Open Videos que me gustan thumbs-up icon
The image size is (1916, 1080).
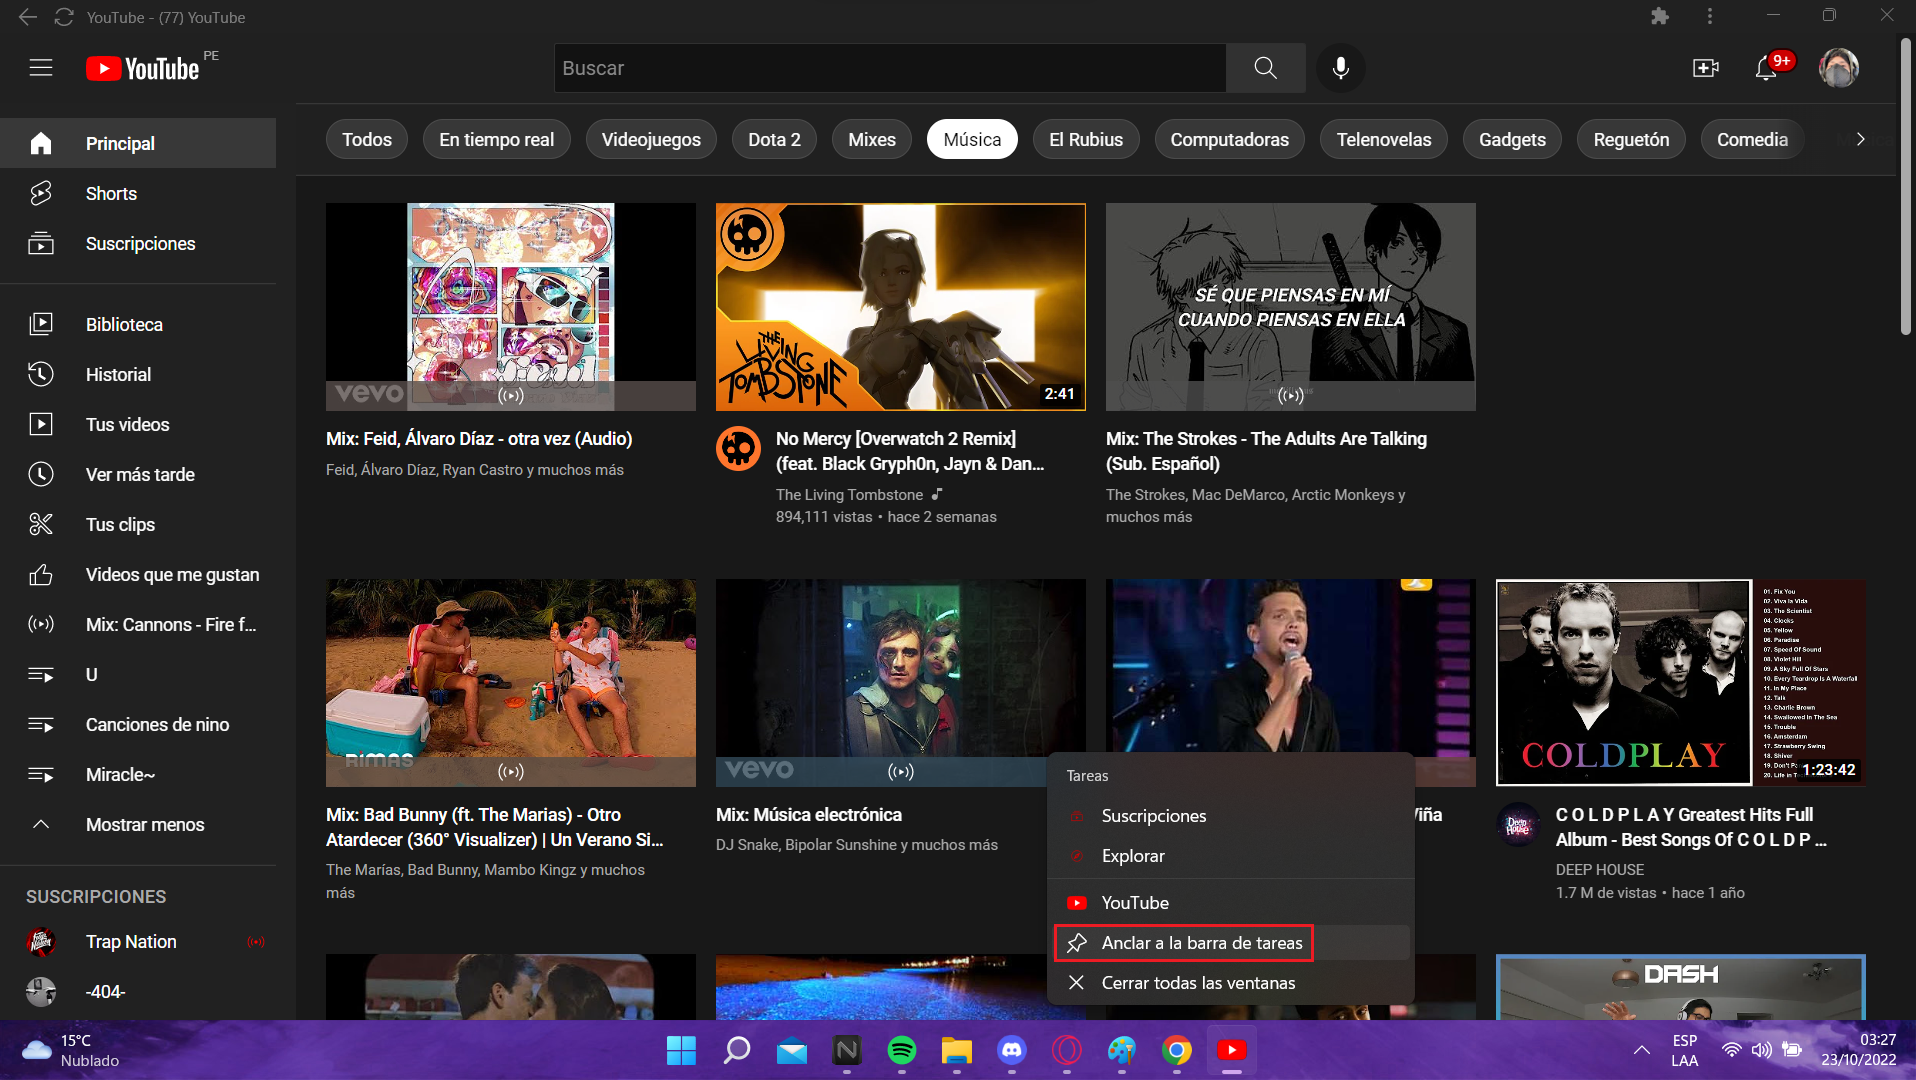[x=41, y=574]
